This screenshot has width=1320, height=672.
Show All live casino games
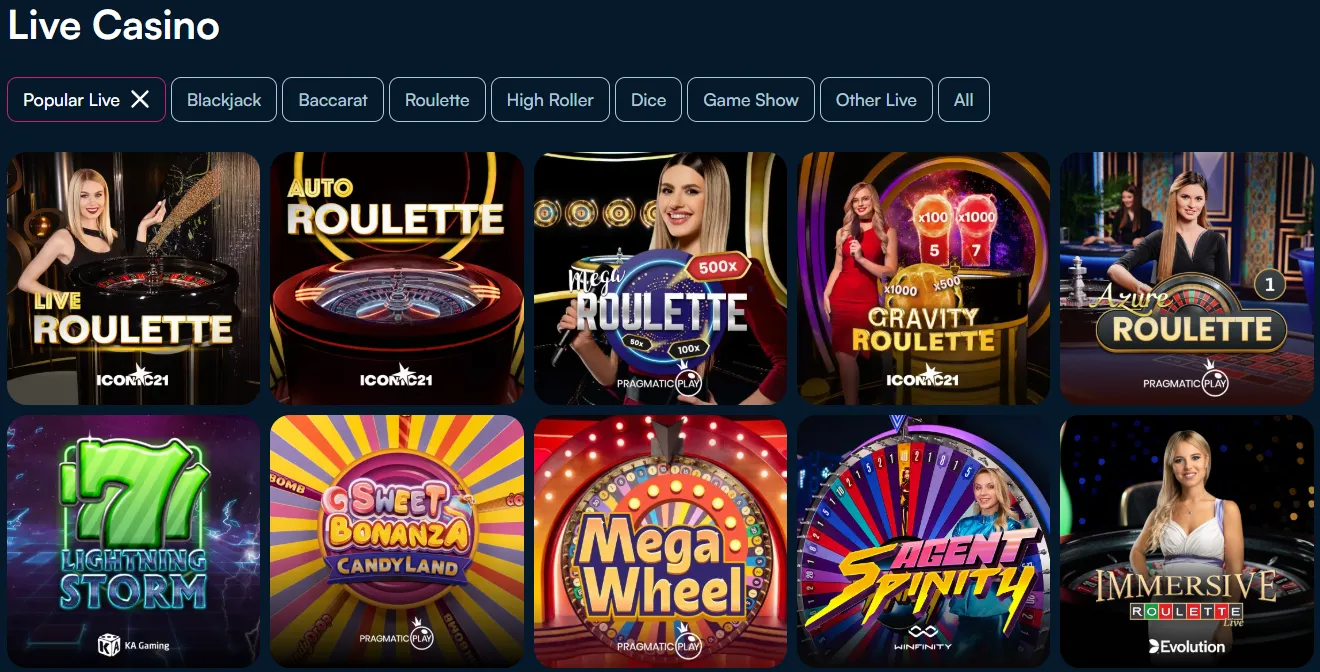964,99
